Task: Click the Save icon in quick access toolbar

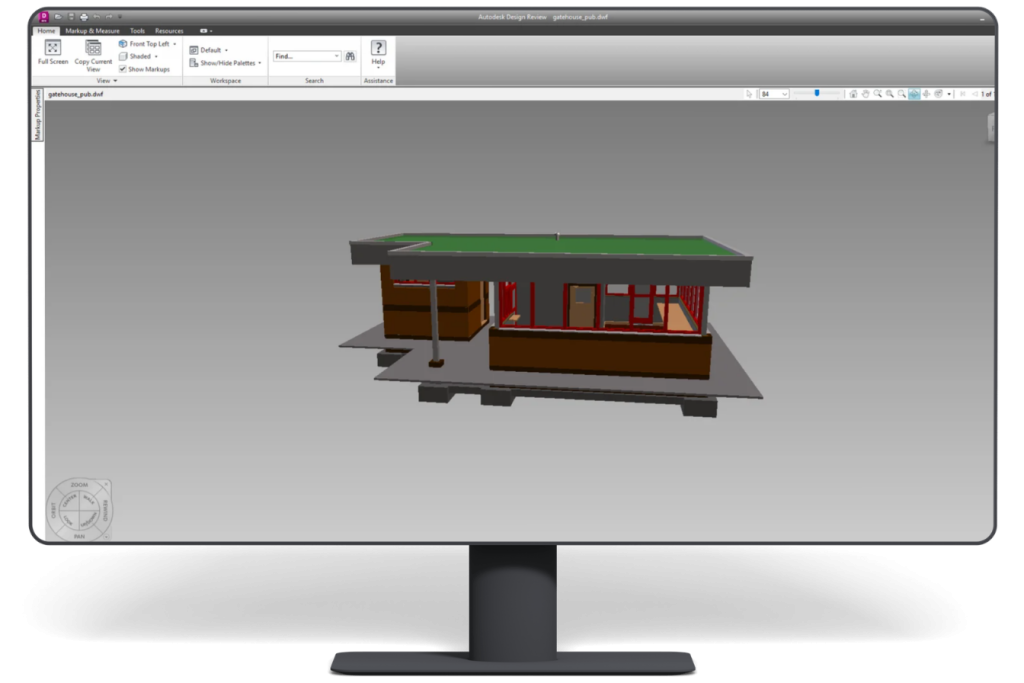Action: click(71, 17)
